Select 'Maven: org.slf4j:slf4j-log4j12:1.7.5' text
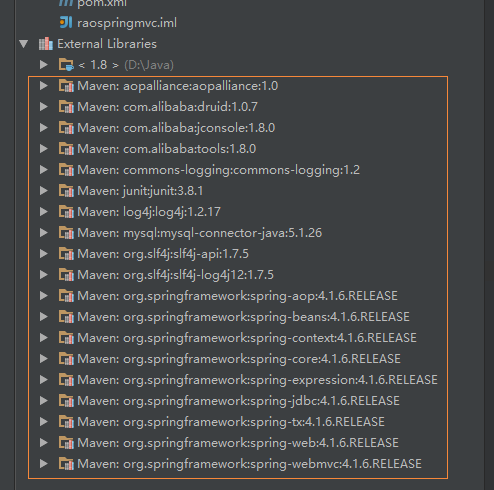This screenshot has width=494, height=490. 175,275
